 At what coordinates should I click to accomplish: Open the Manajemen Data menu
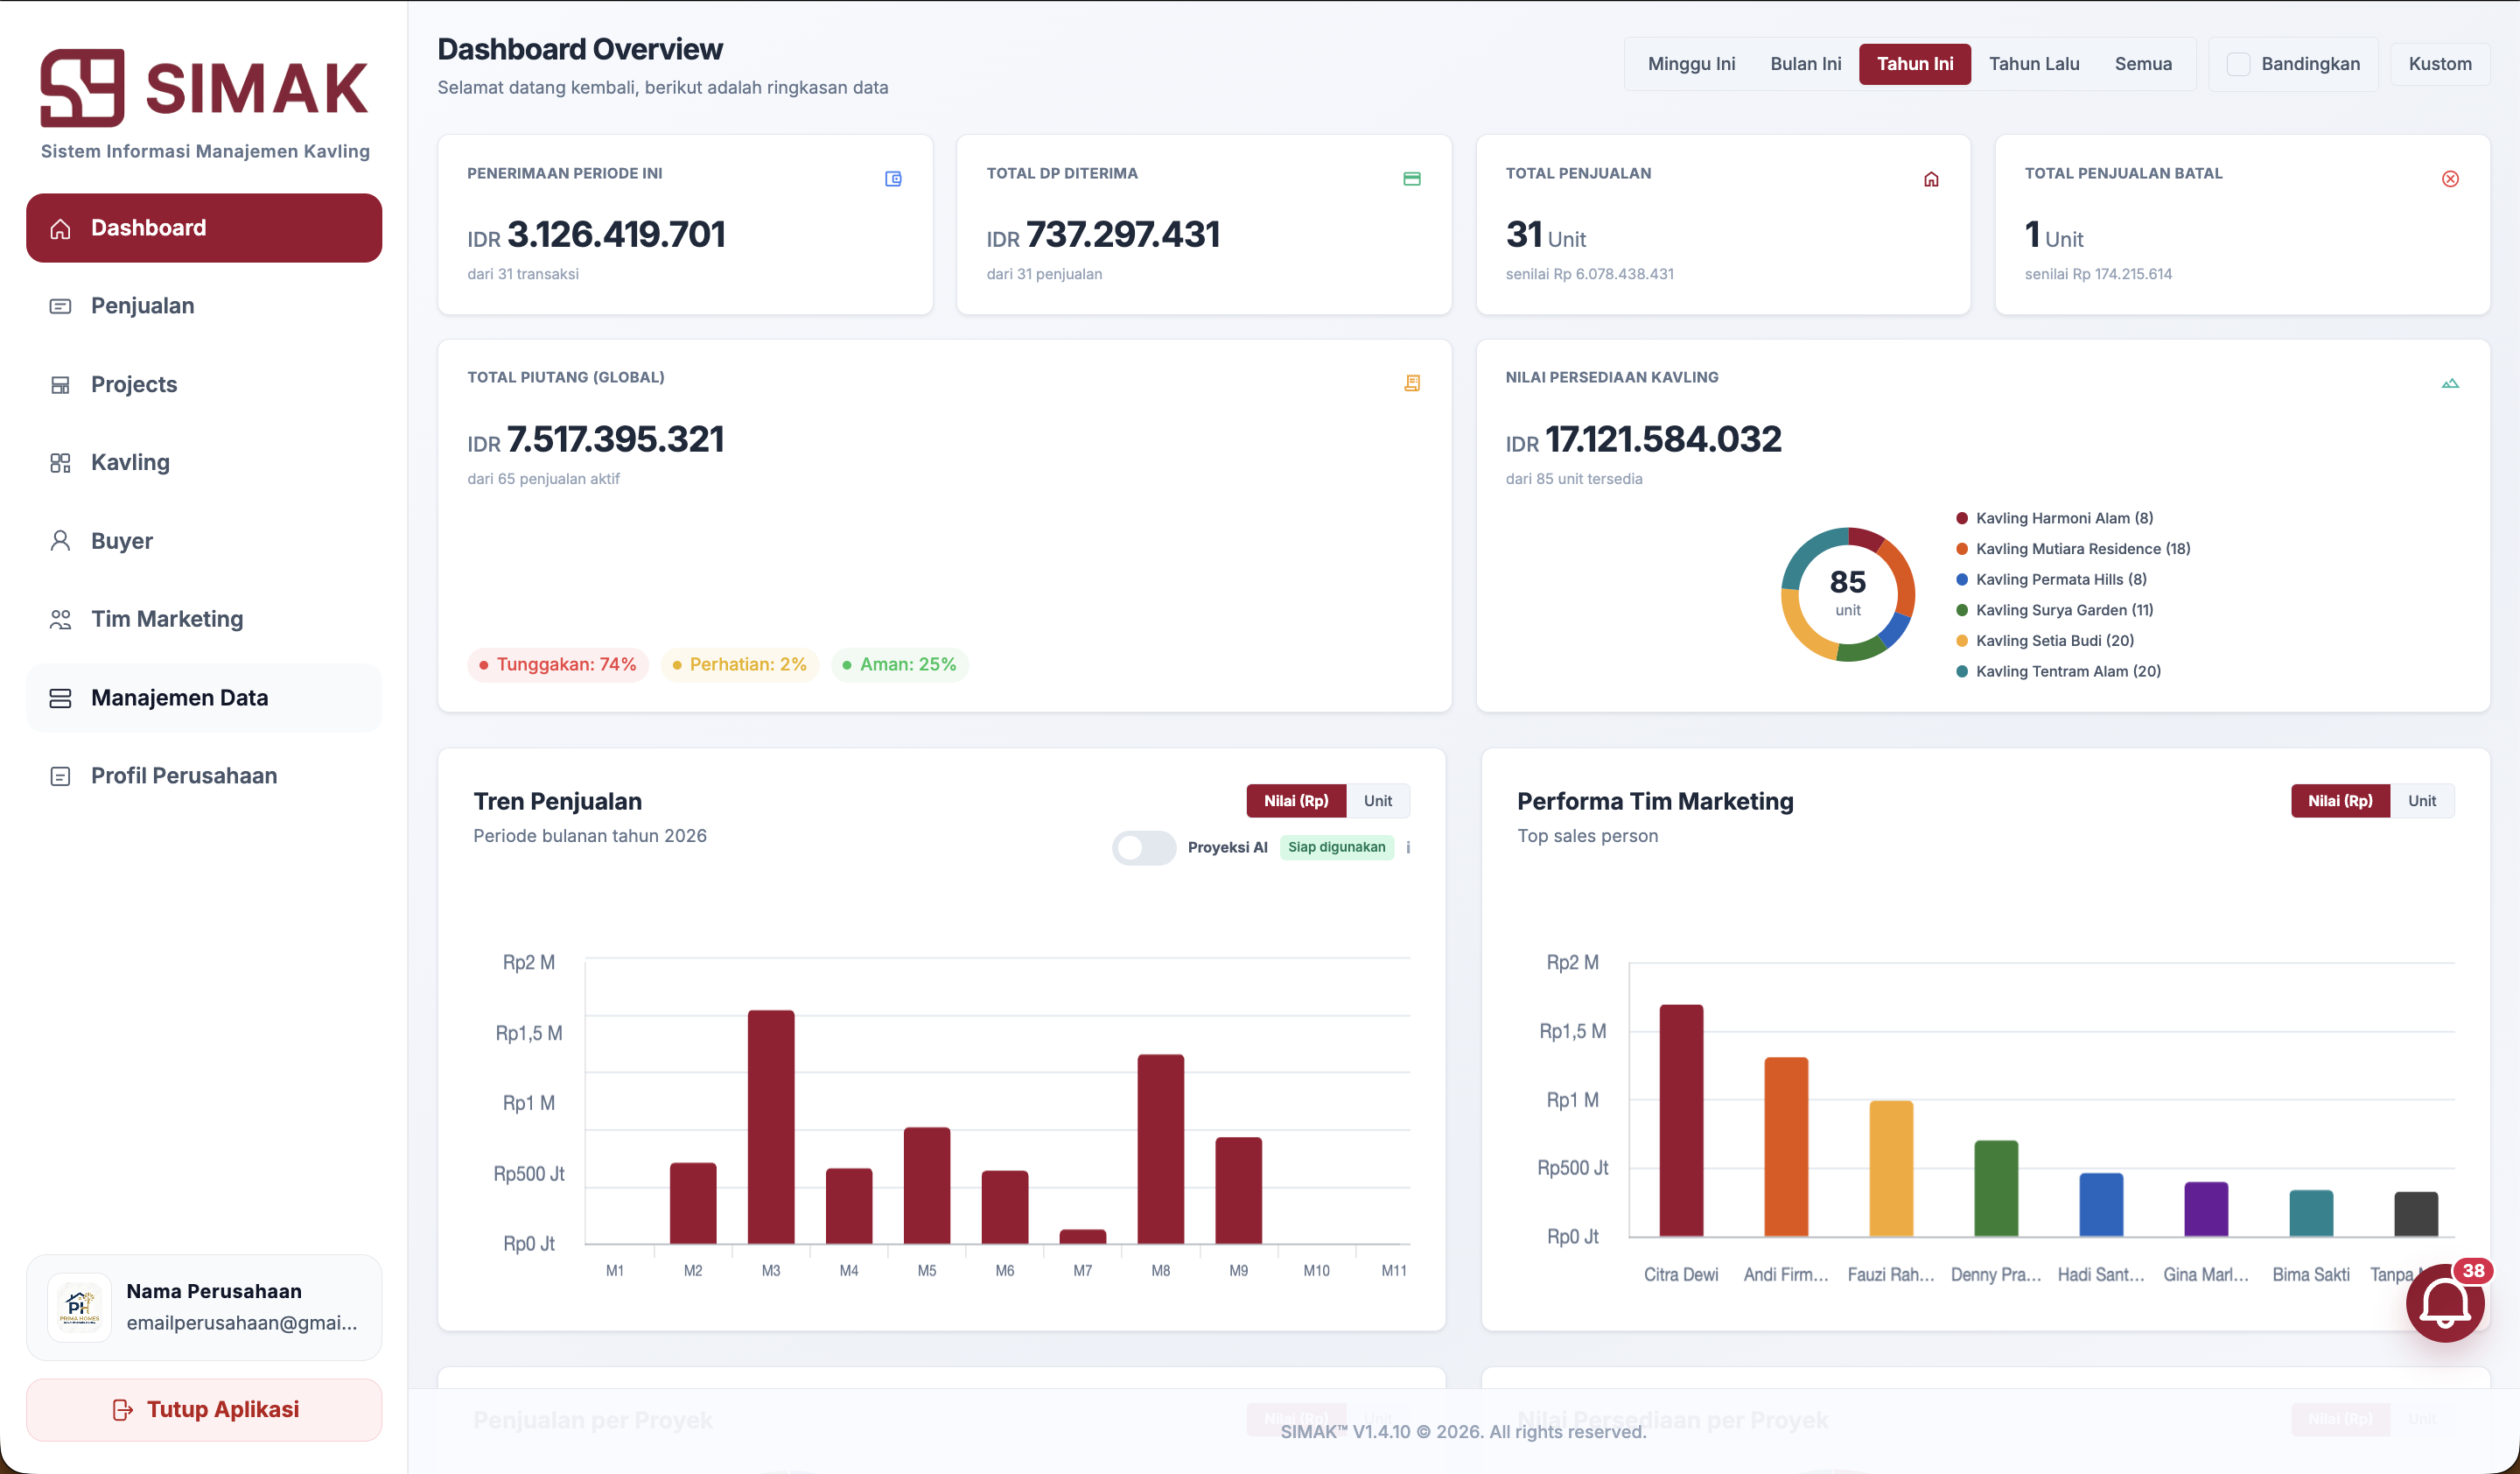[x=204, y=698]
